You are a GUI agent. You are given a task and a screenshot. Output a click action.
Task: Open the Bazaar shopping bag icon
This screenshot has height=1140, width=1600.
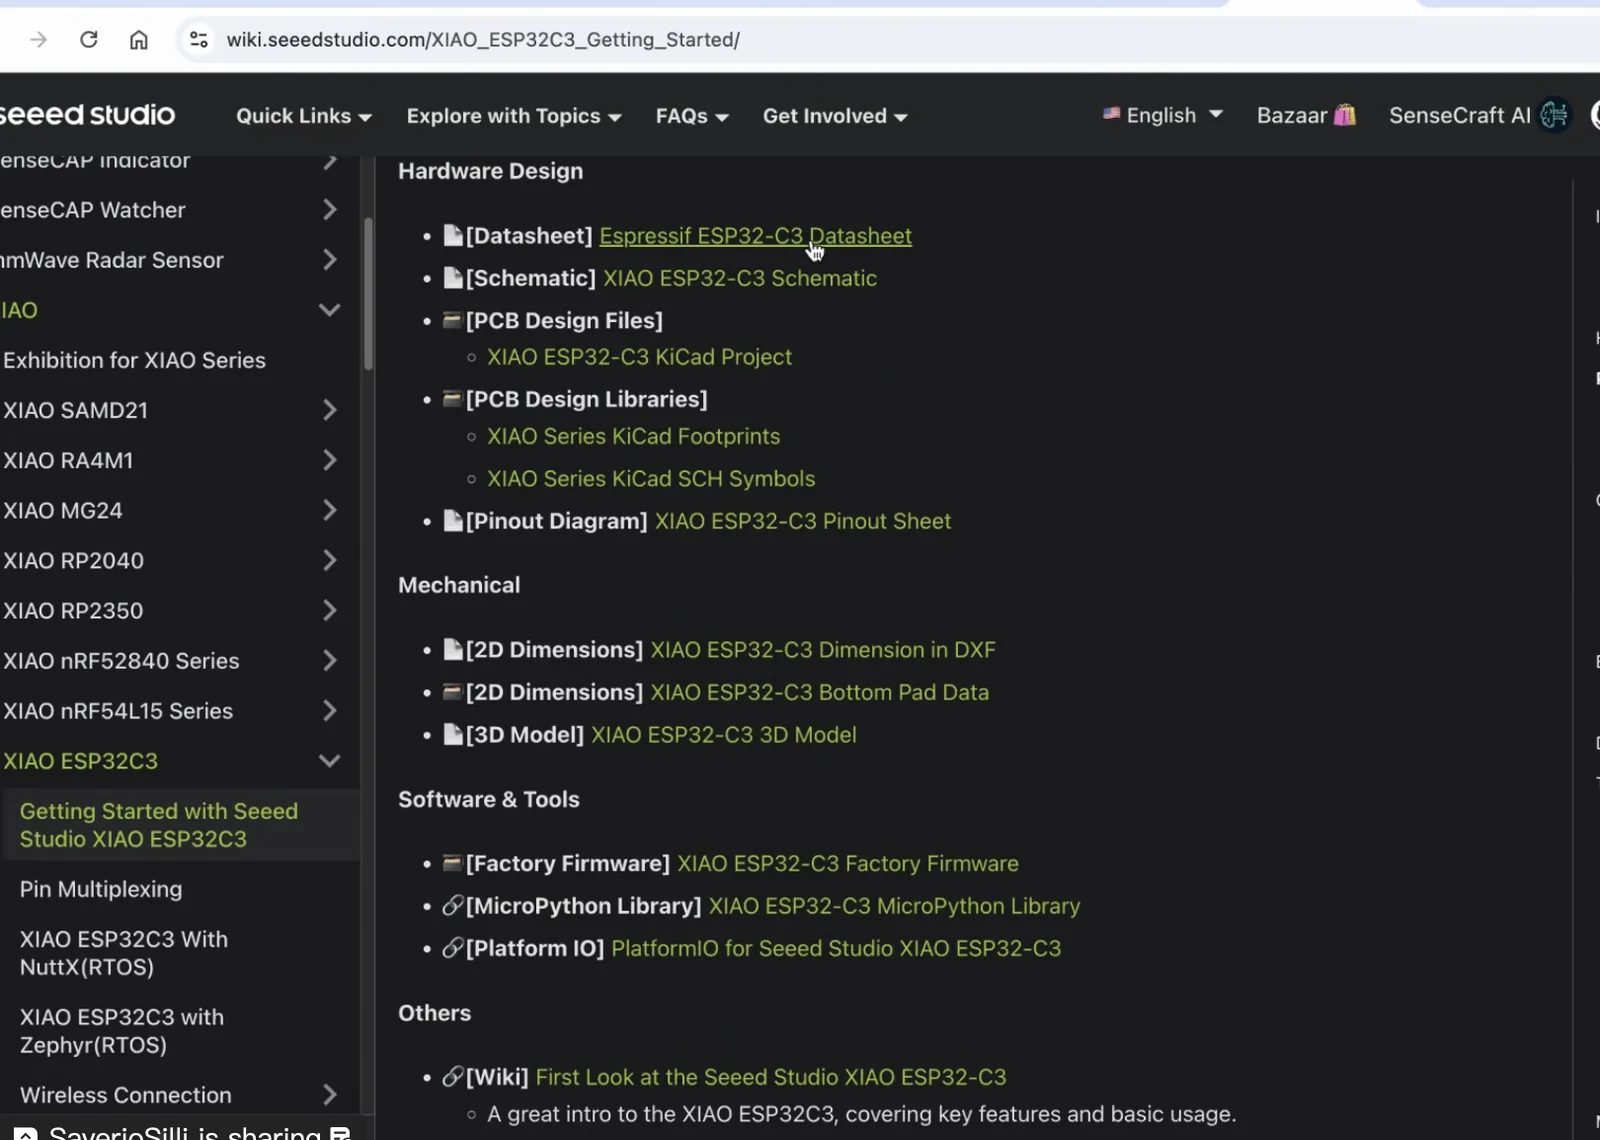[1345, 115]
